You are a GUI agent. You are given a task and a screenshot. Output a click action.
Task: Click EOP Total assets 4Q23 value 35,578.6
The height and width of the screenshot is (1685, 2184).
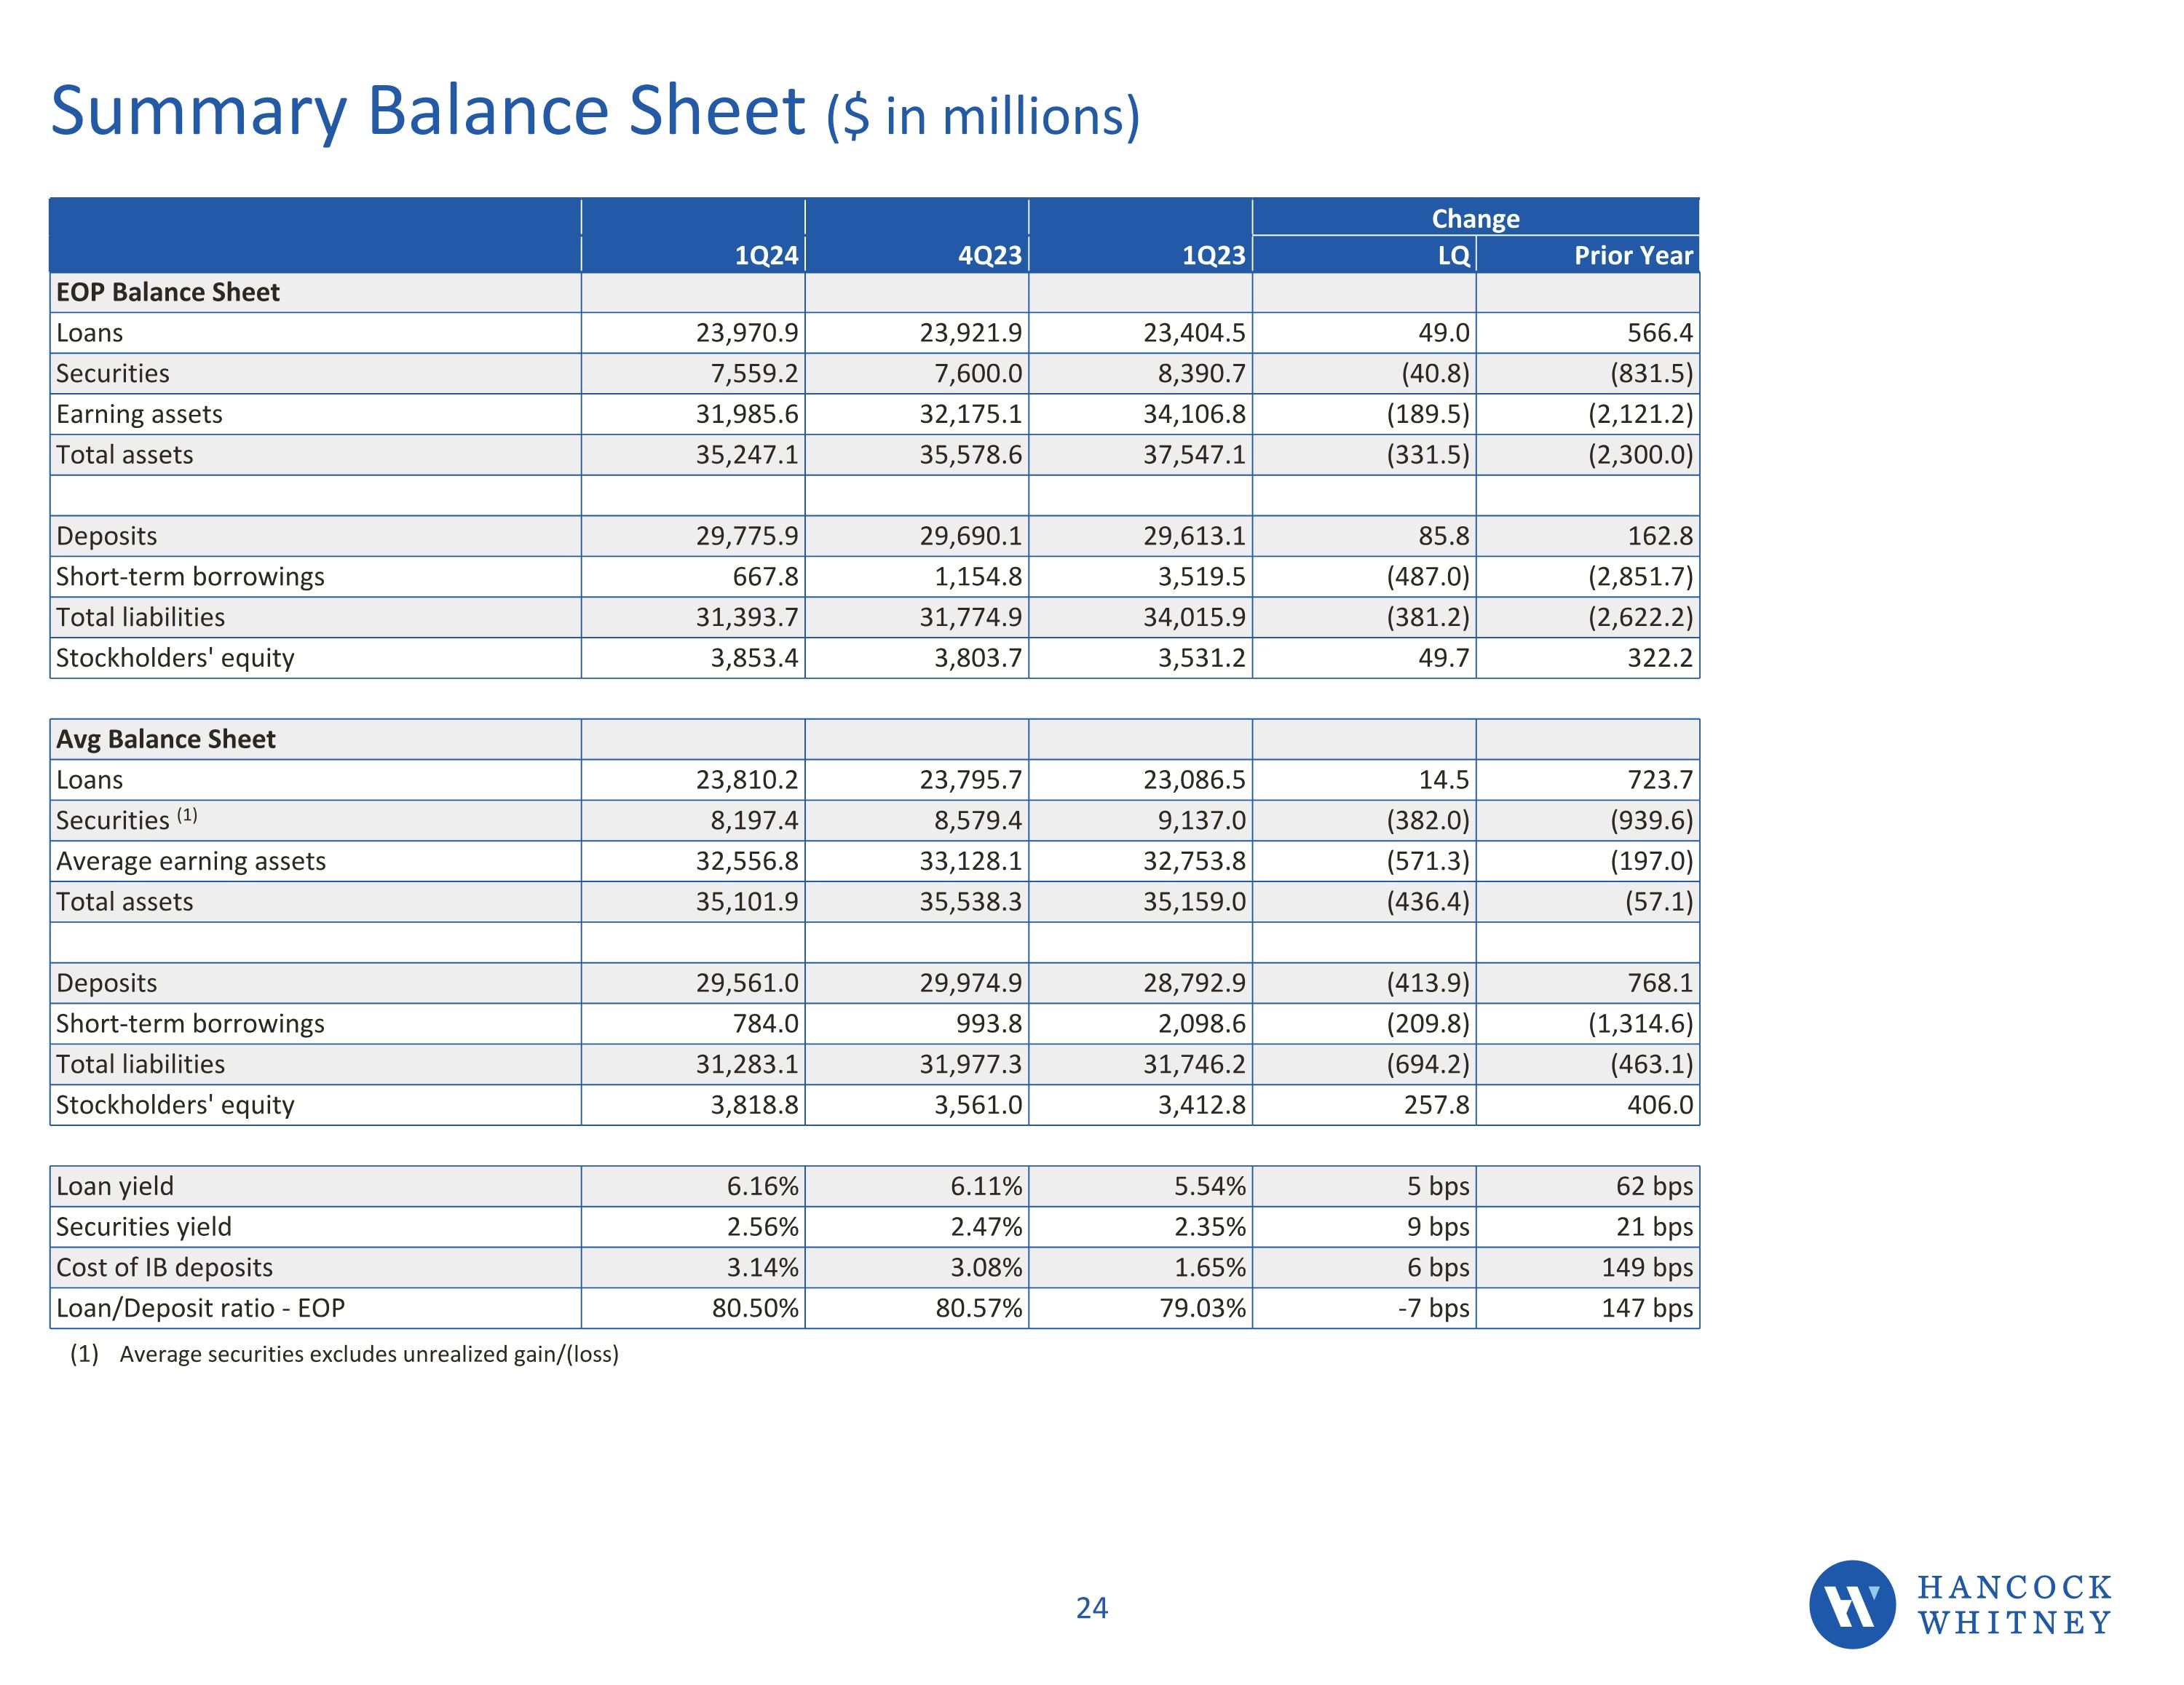(970, 455)
